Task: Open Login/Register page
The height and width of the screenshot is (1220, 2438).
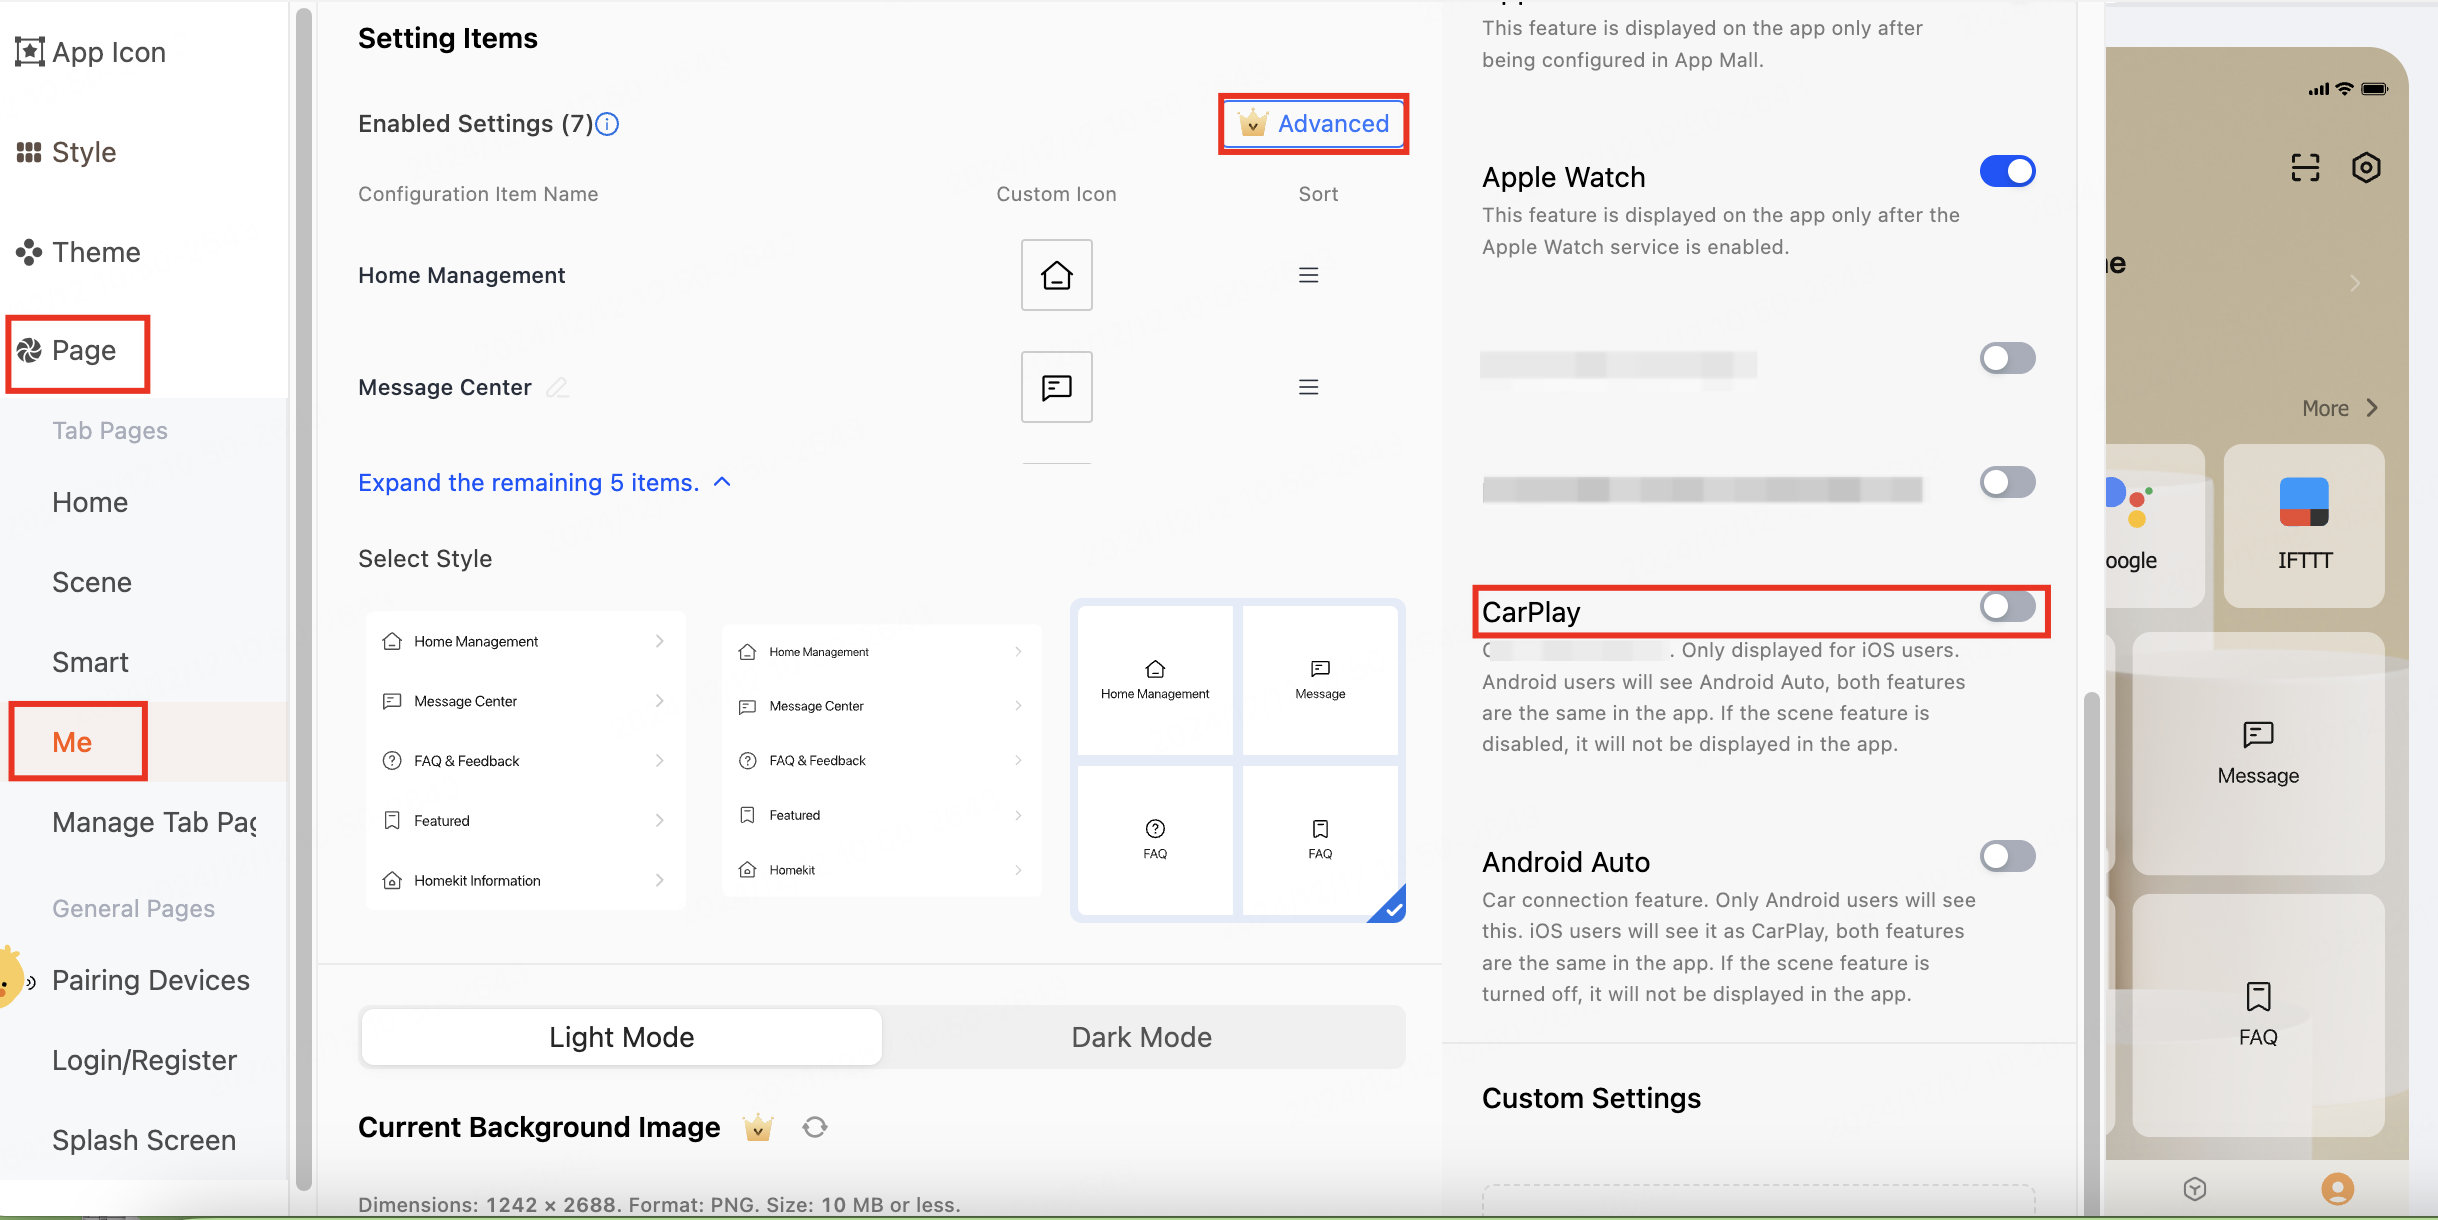Action: tap(145, 1060)
